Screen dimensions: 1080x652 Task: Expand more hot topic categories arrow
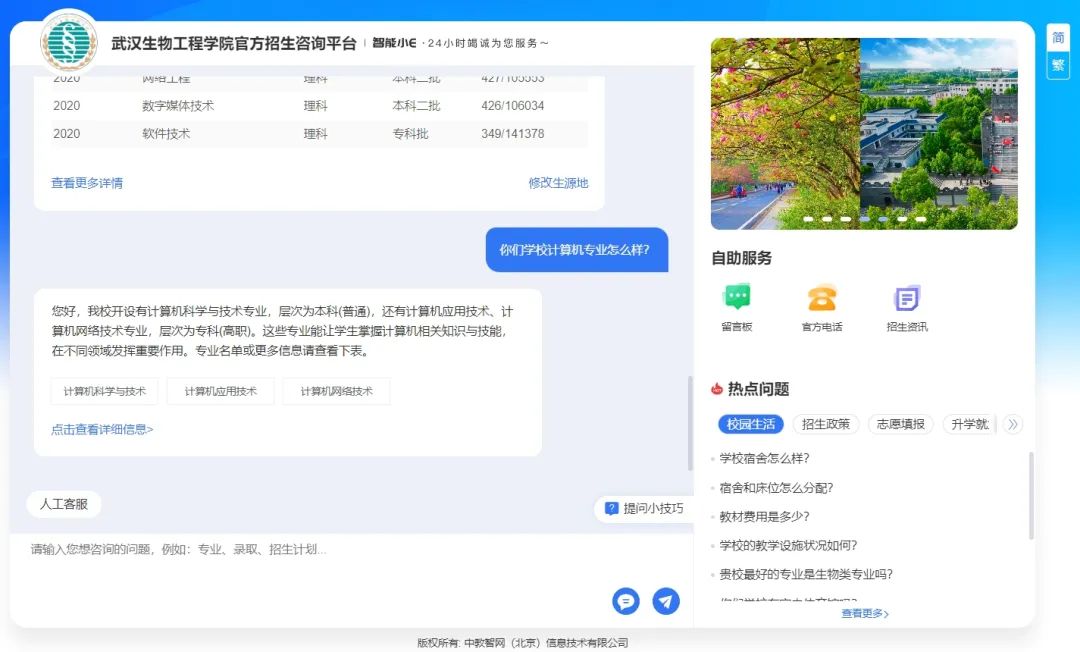[x=1012, y=424]
